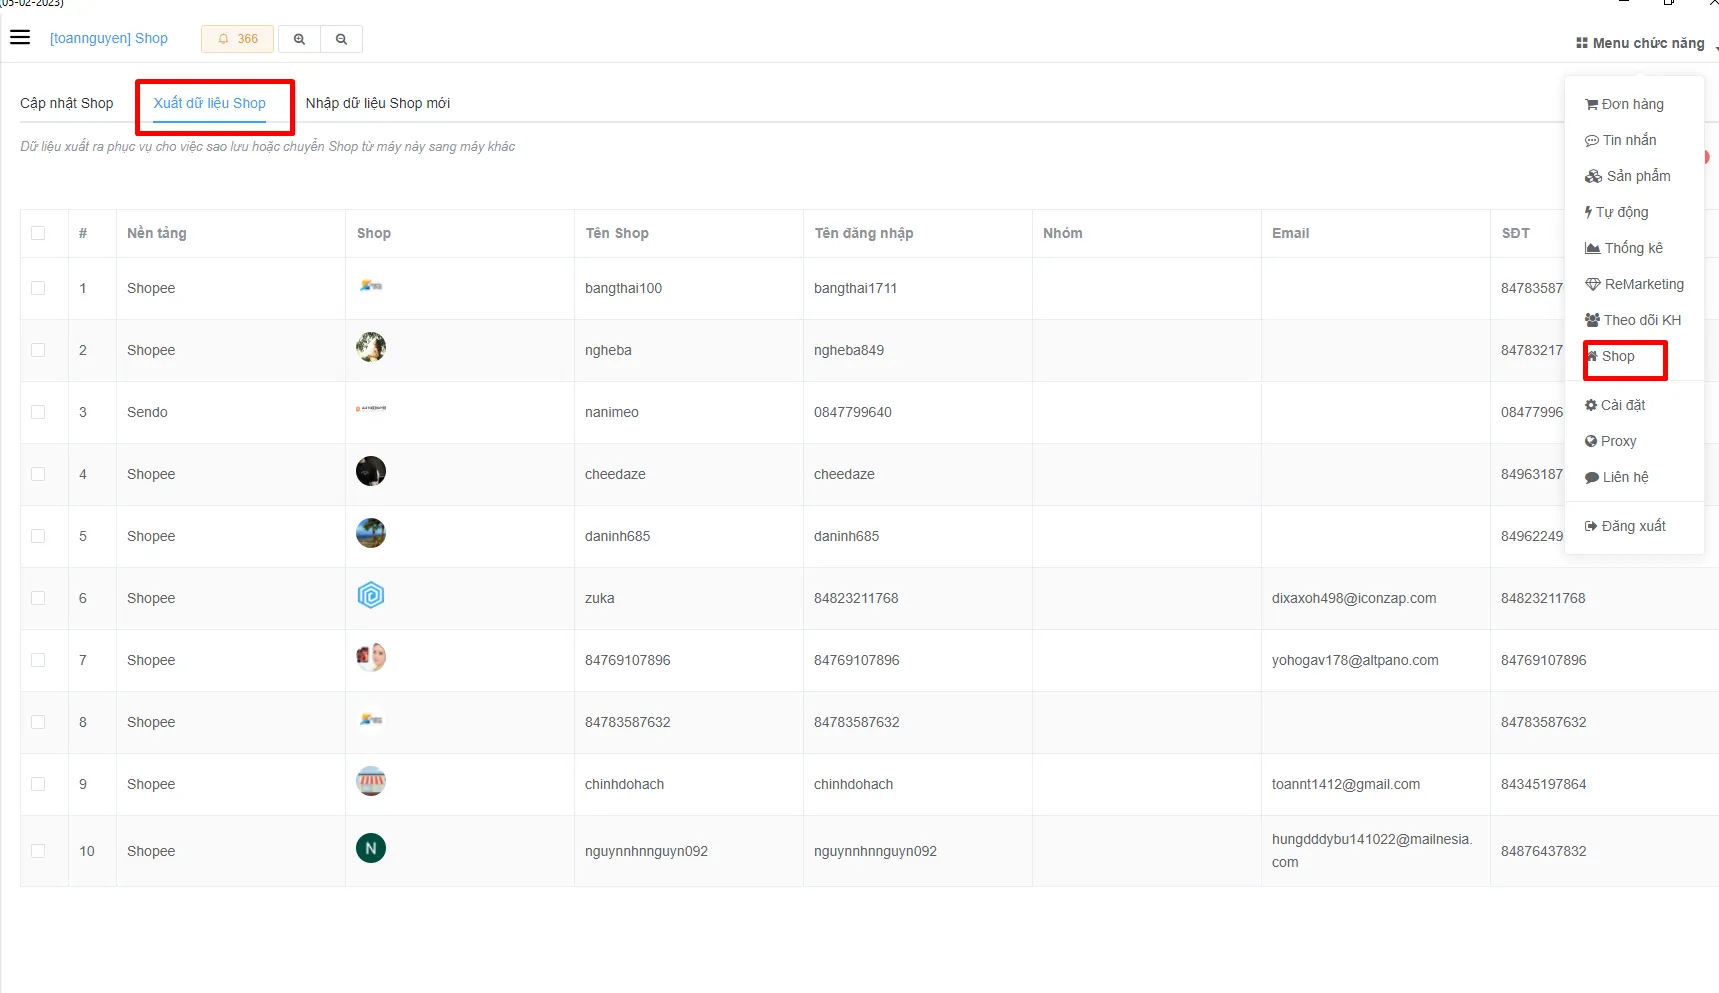Open Cài đặt settings entry
The height and width of the screenshot is (993, 1719).
[x=1614, y=405]
